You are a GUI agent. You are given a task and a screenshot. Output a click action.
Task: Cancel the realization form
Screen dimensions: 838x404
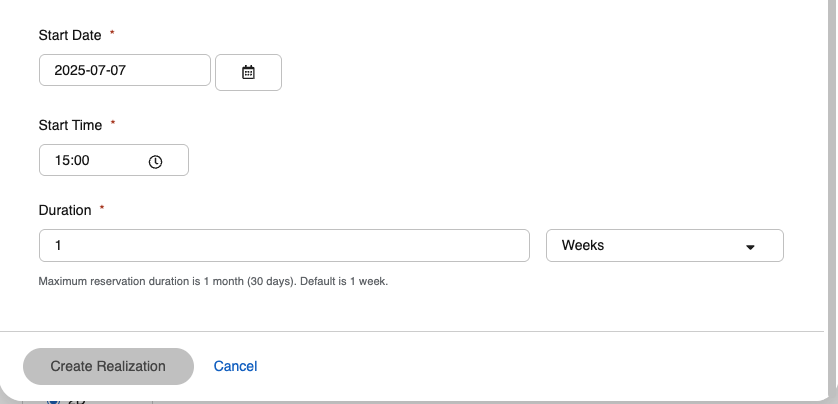click(235, 366)
